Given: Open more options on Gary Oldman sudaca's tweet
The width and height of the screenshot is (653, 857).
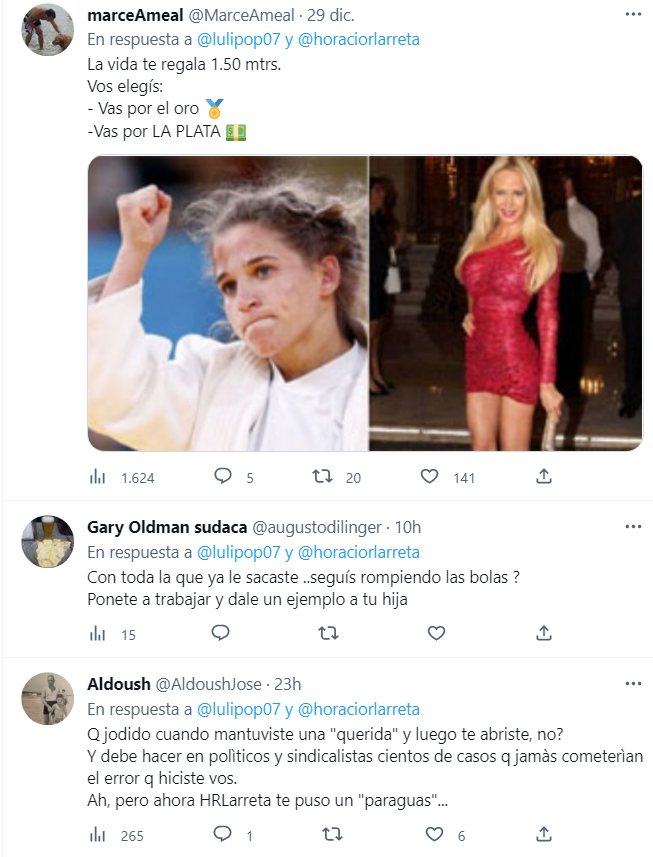Looking at the screenshot, I should pos(632,526).
